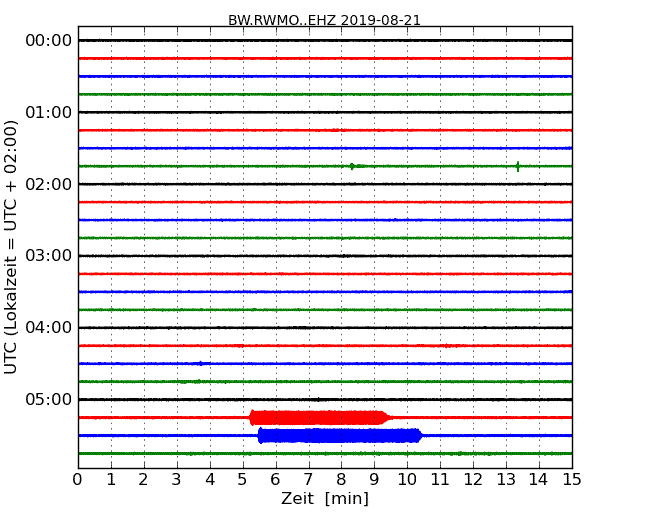Click the y-axis label UTC (Lokalzeit = UTC + 02:00)
Image resolution: width=650 pixels, height=520 pixels.
(11, 247)
